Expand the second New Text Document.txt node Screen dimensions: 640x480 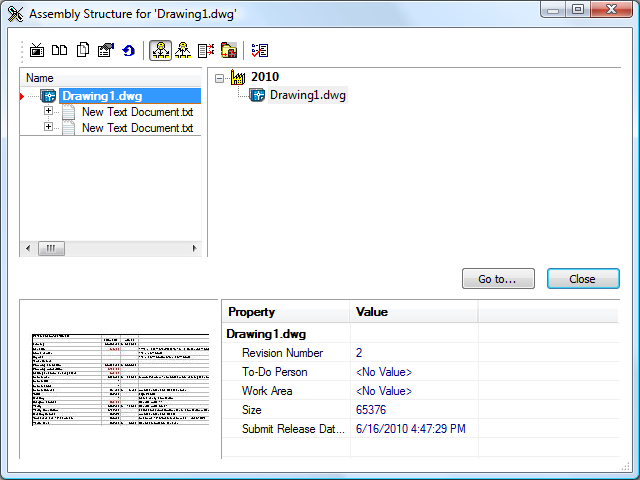tap(48, 128)
